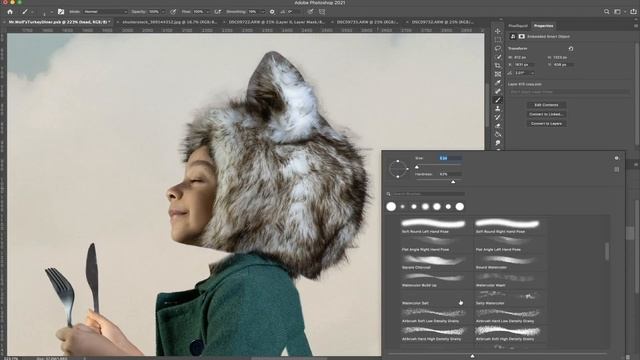Image resolution: width=640 pixels, height=360 pixels.
Task: Select the Crop tool
Action: (498, 65)
